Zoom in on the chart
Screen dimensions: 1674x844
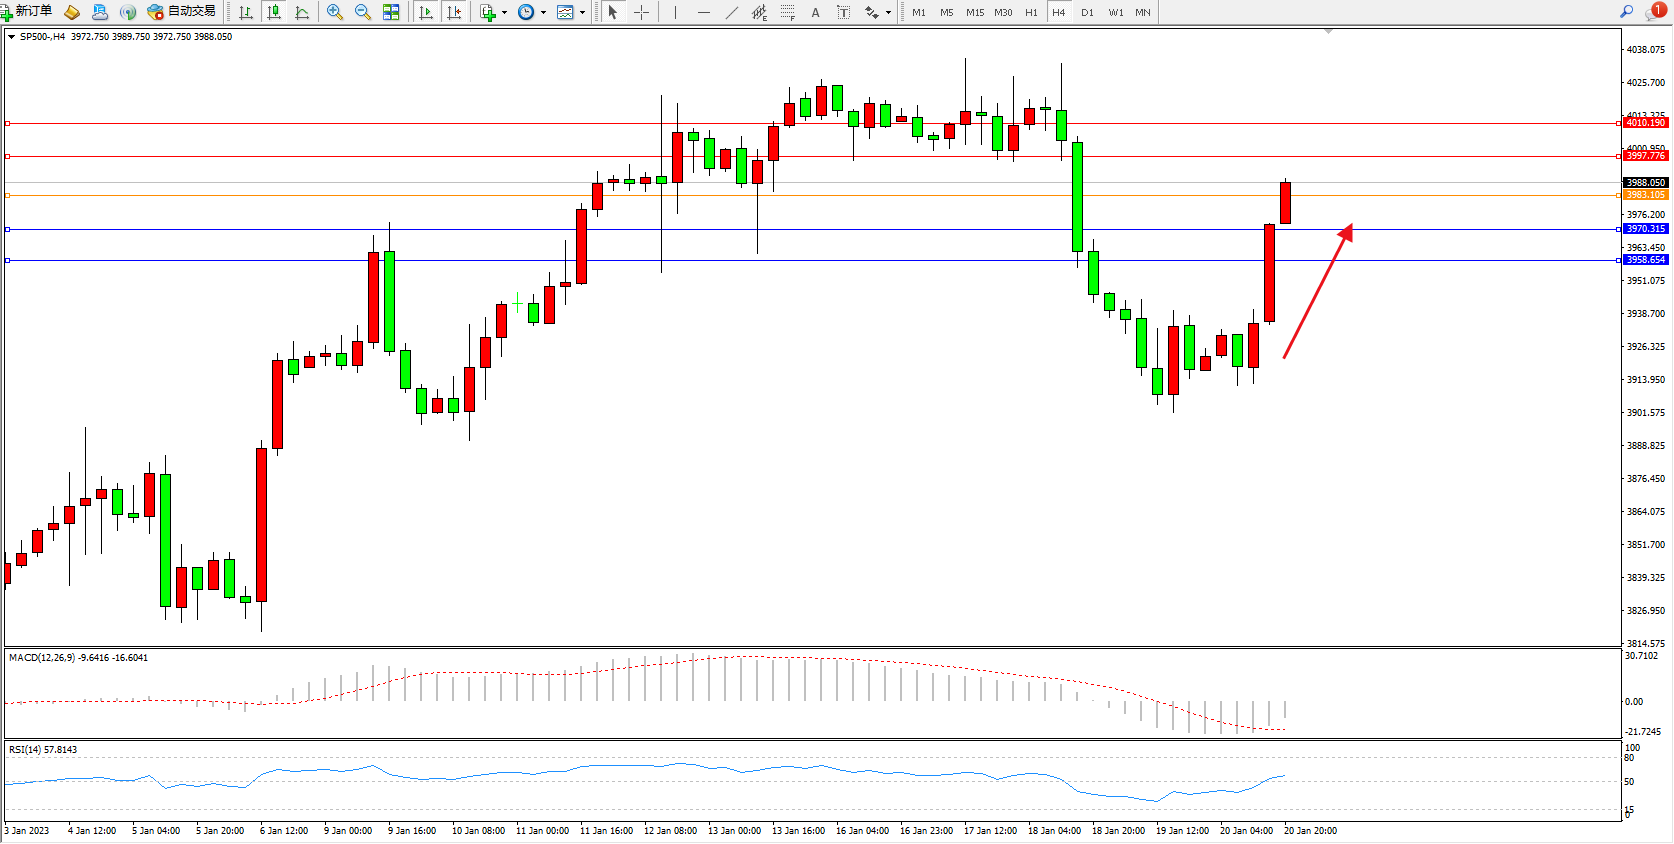[x=335, y=12]
